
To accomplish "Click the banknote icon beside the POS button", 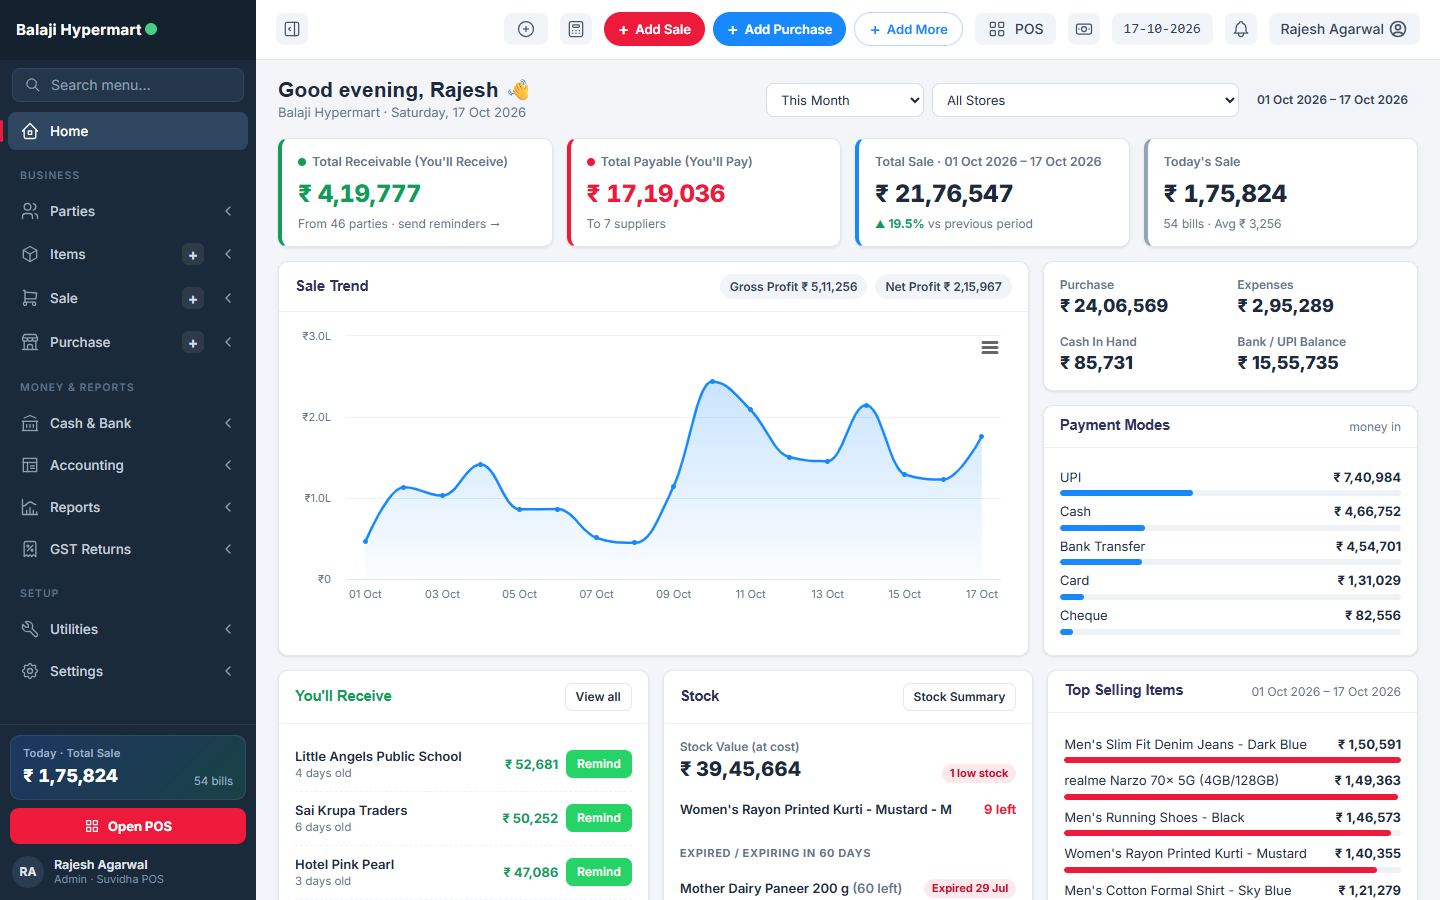I will [1084, 29].
